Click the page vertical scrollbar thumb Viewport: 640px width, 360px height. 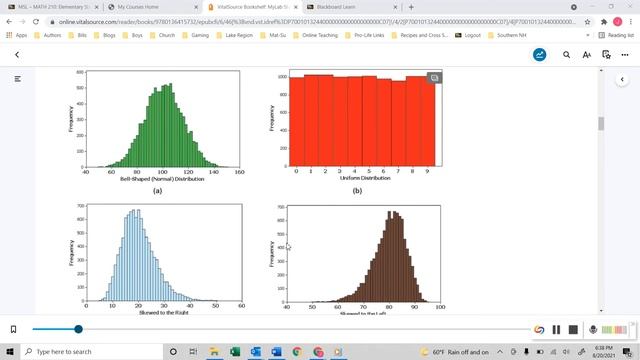[x=601, y=124]
